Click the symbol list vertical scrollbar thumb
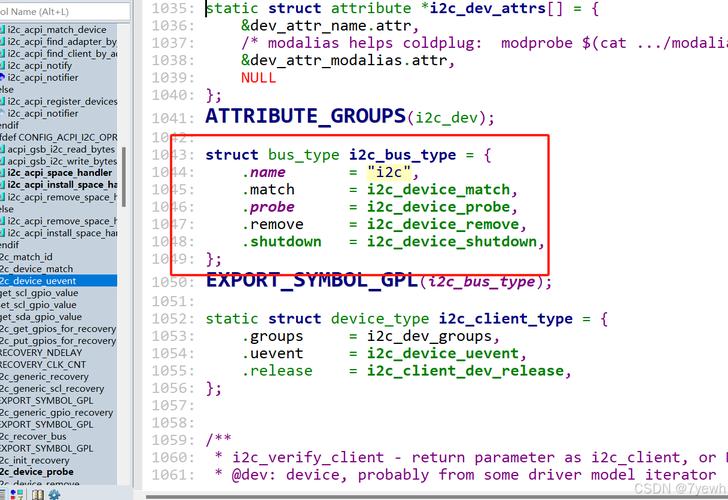The height and width of the screenshot is (500, 728). pos(124,177)
